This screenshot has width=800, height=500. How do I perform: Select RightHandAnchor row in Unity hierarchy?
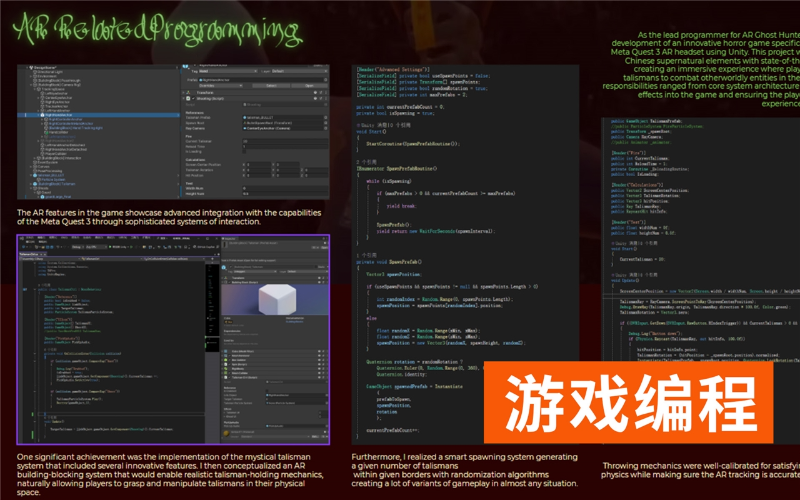[x=98, y=115]
